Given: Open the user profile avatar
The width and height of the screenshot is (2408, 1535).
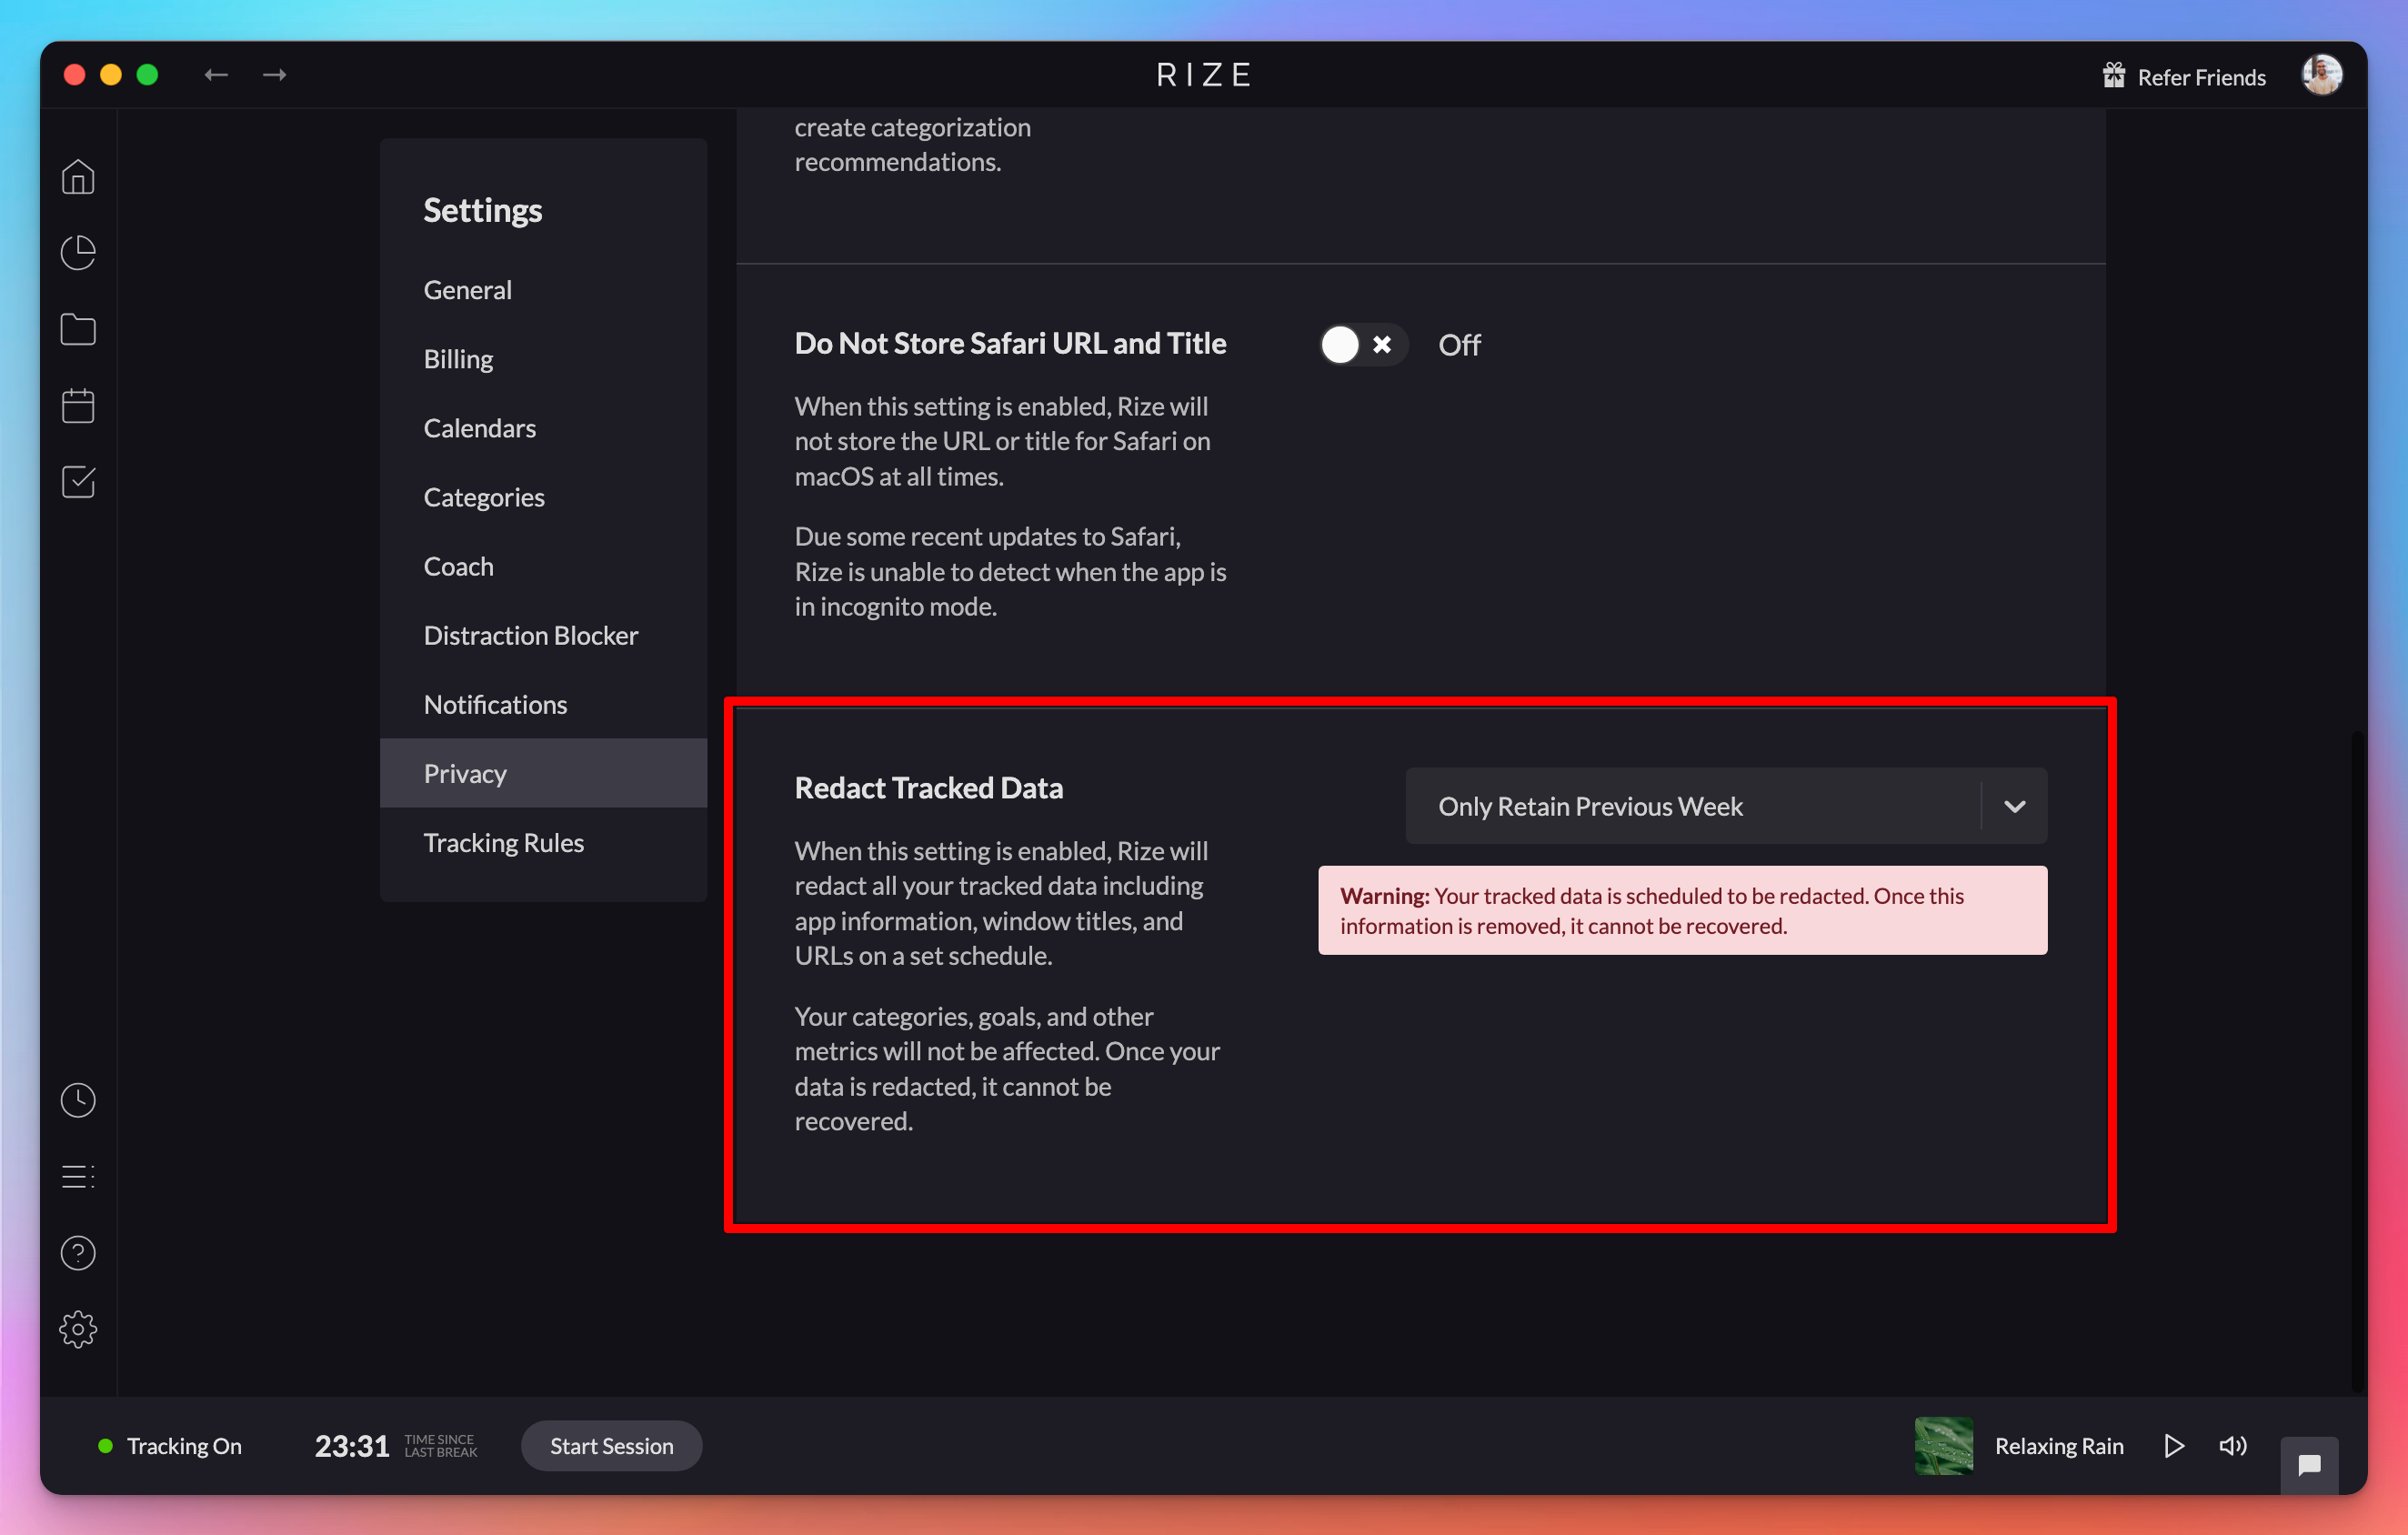Looking at the screenshot, I should coord(2321,75).
